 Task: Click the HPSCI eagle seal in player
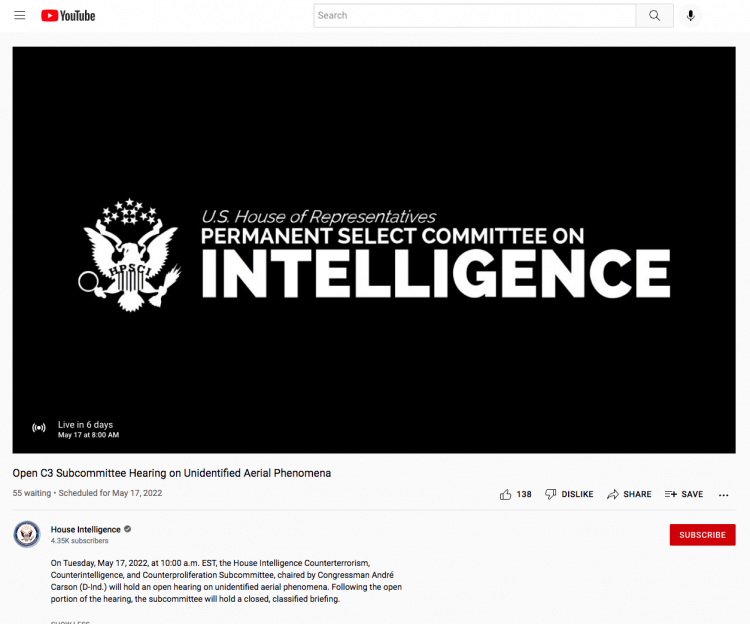(130, 255)
